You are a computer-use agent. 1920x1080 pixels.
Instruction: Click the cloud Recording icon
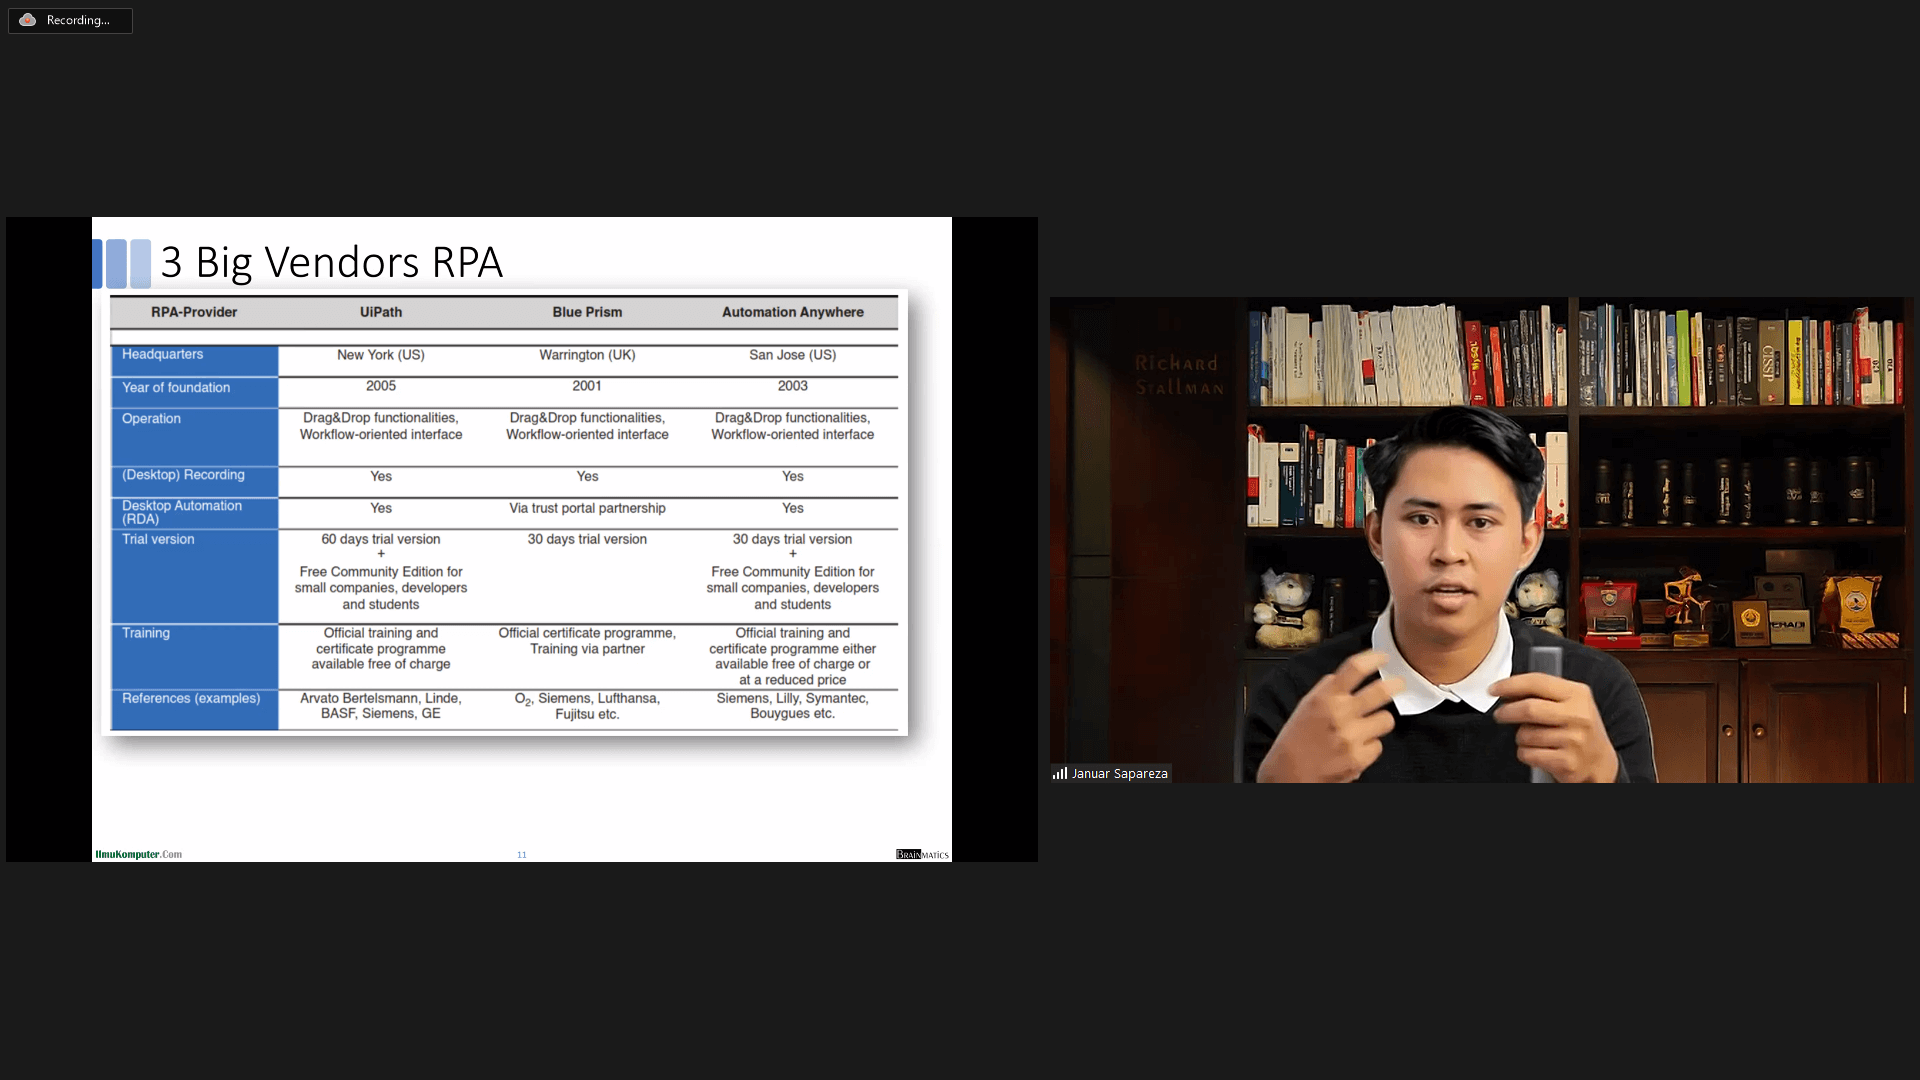click(x=28, y=20)
